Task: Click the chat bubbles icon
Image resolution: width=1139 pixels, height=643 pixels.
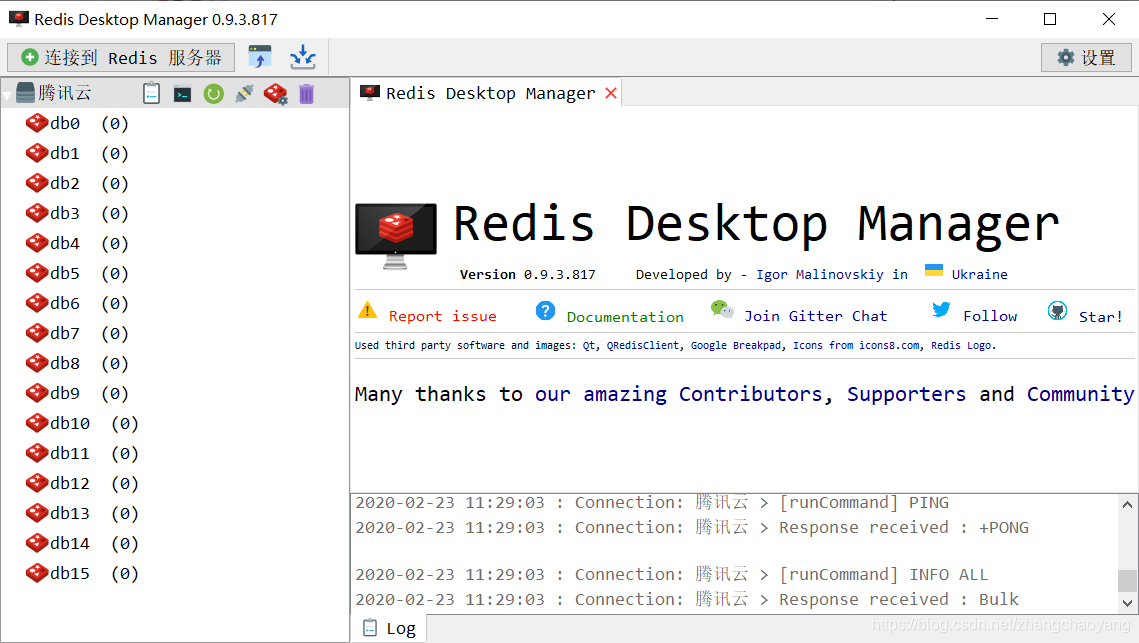Action: click(722, 310)
